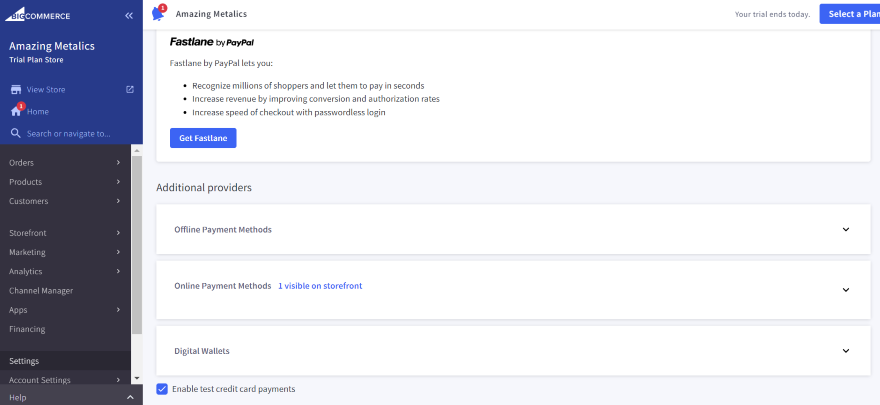The image size is (880, 405).
Task: Click the Amazing Metalics store name in sidebar
Action: (52, 46)
